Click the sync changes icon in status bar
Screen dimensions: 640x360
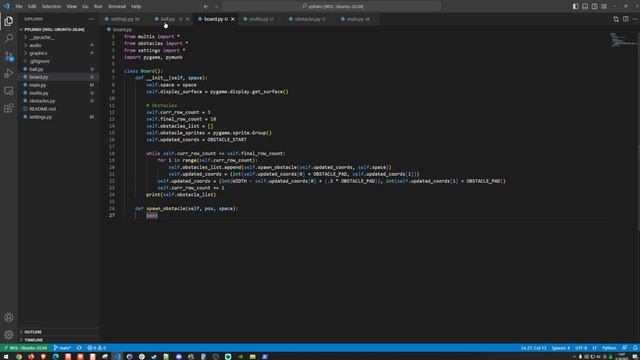pos(79,348)
